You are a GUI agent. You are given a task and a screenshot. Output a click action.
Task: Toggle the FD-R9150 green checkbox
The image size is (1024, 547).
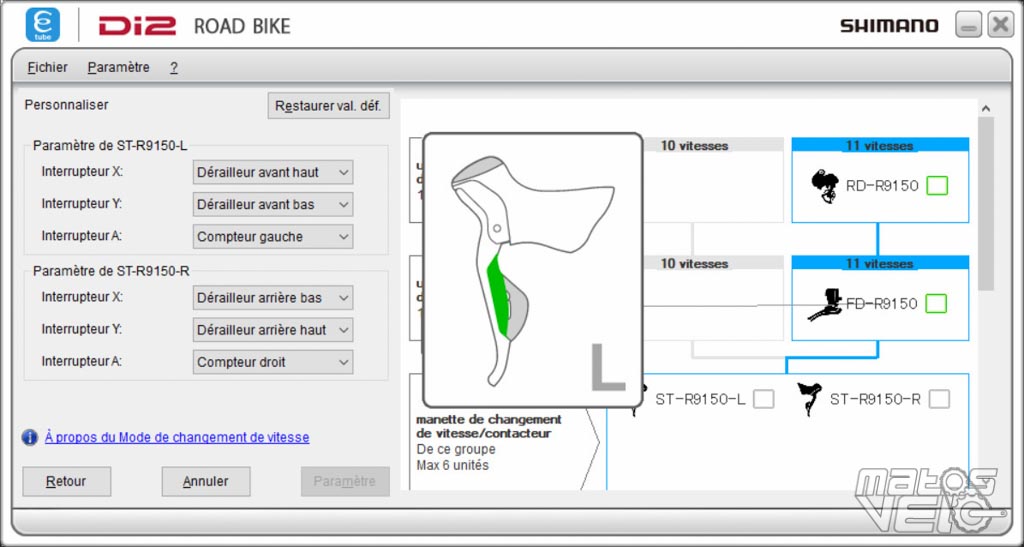936,304
